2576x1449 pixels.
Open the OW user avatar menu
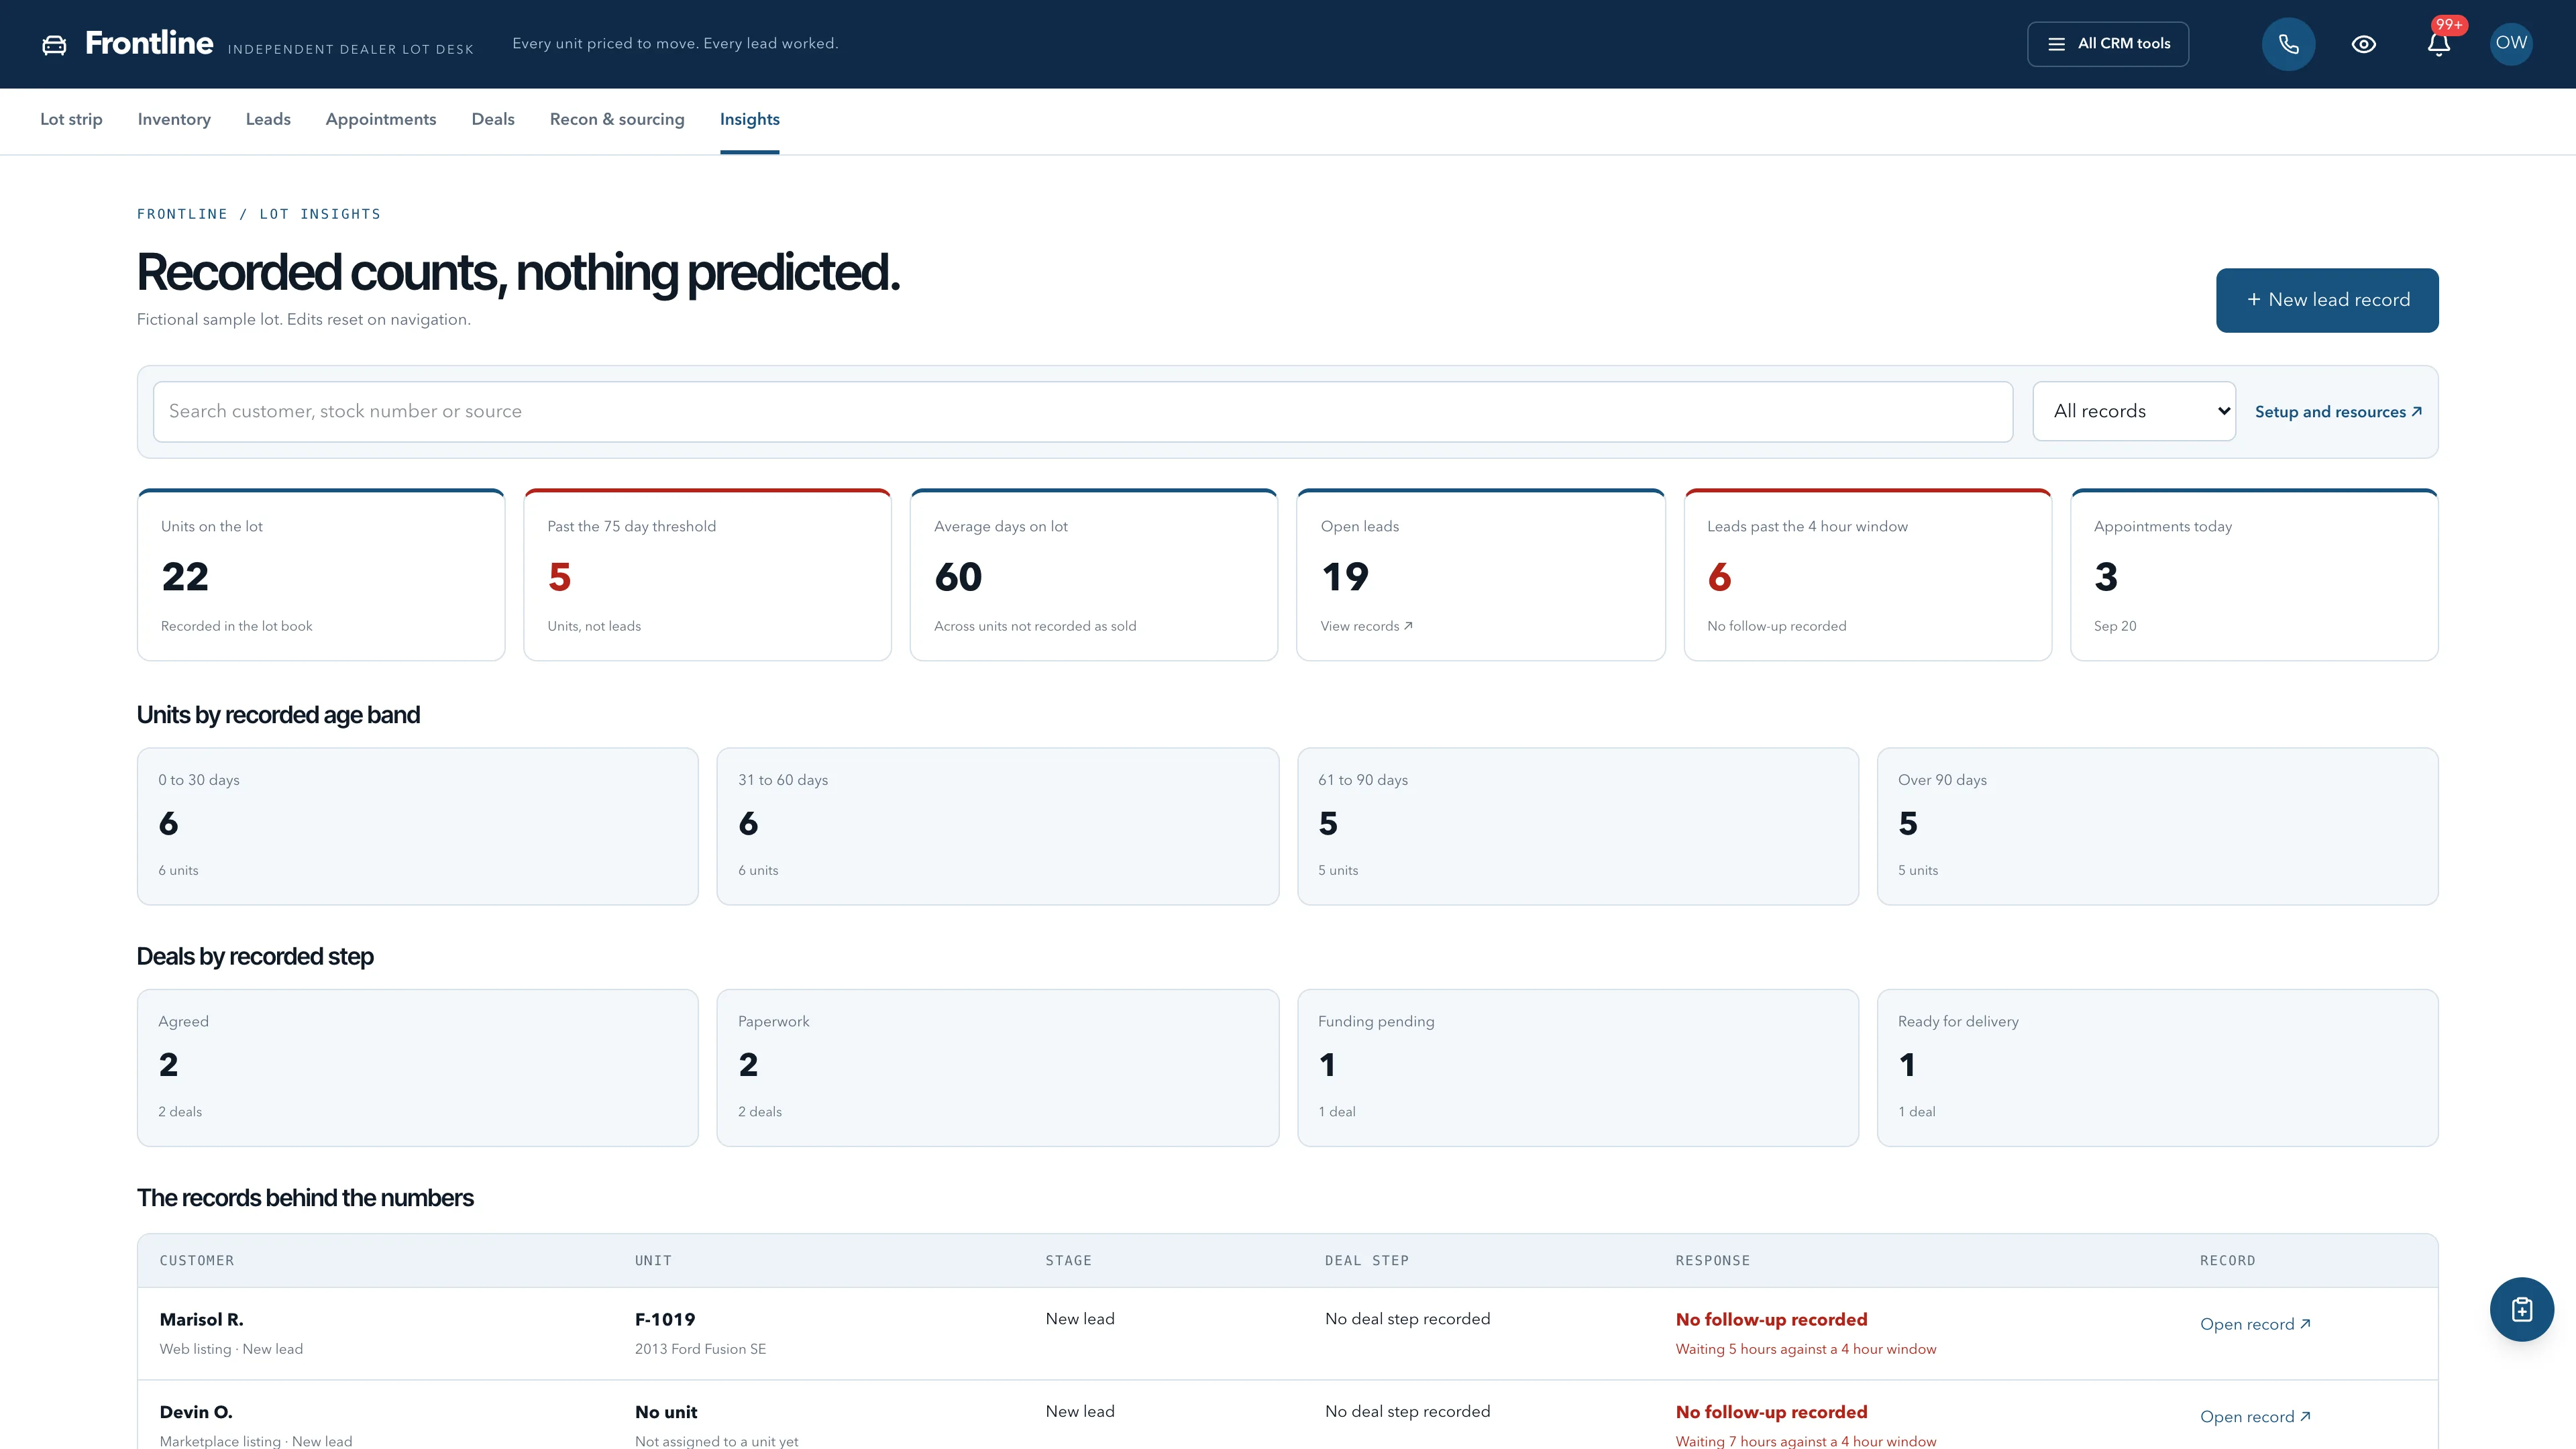pos(2511,43)
